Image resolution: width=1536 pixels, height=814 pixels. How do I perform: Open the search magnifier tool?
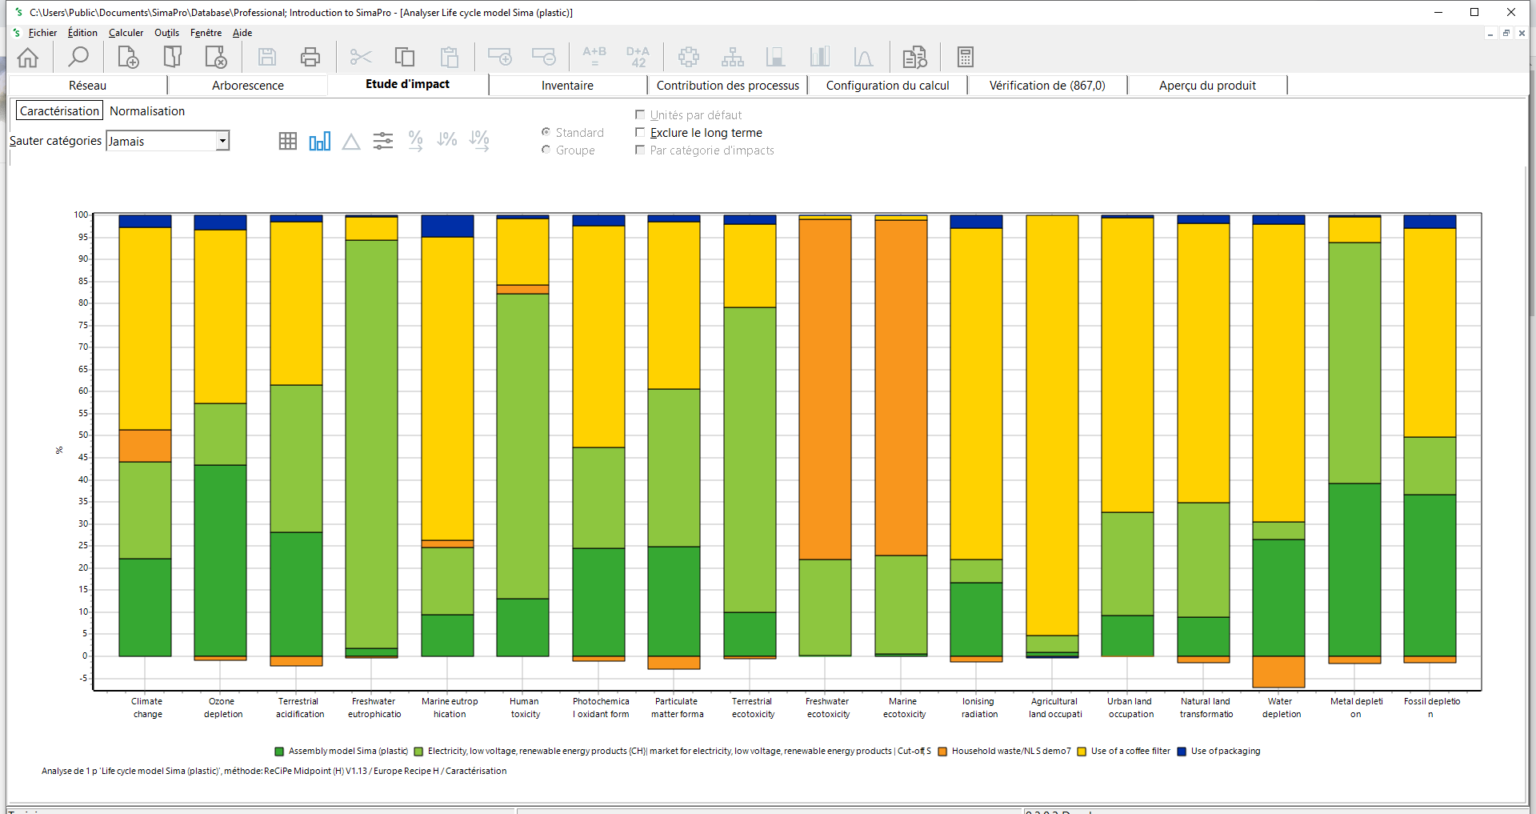point(78,57)
